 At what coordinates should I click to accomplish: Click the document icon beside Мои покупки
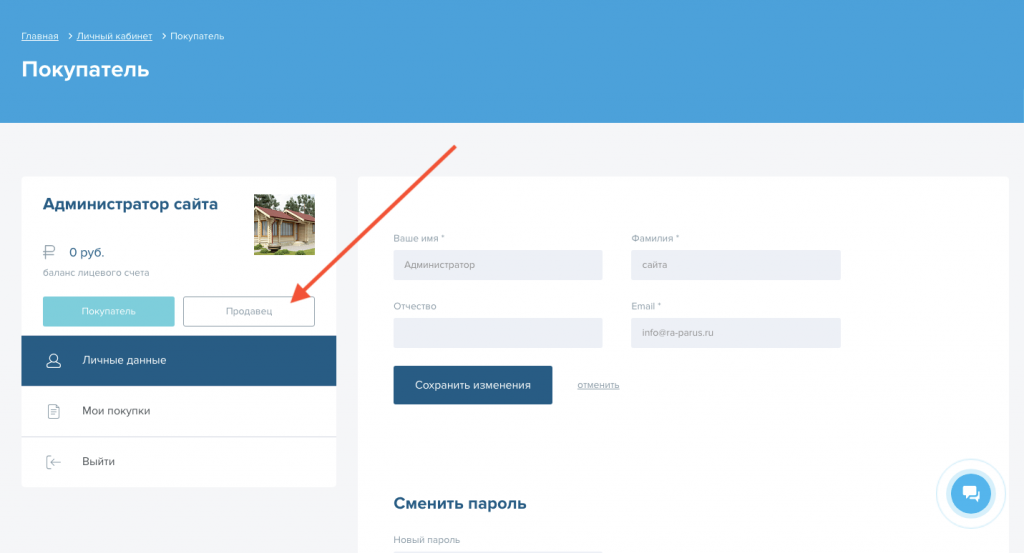tap(54, 411)
